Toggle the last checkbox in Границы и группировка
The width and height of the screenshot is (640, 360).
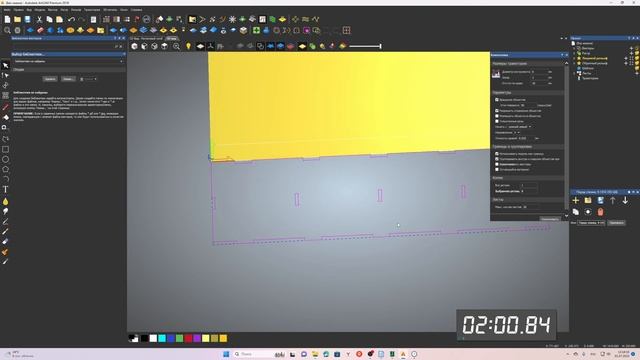(497, 169)
